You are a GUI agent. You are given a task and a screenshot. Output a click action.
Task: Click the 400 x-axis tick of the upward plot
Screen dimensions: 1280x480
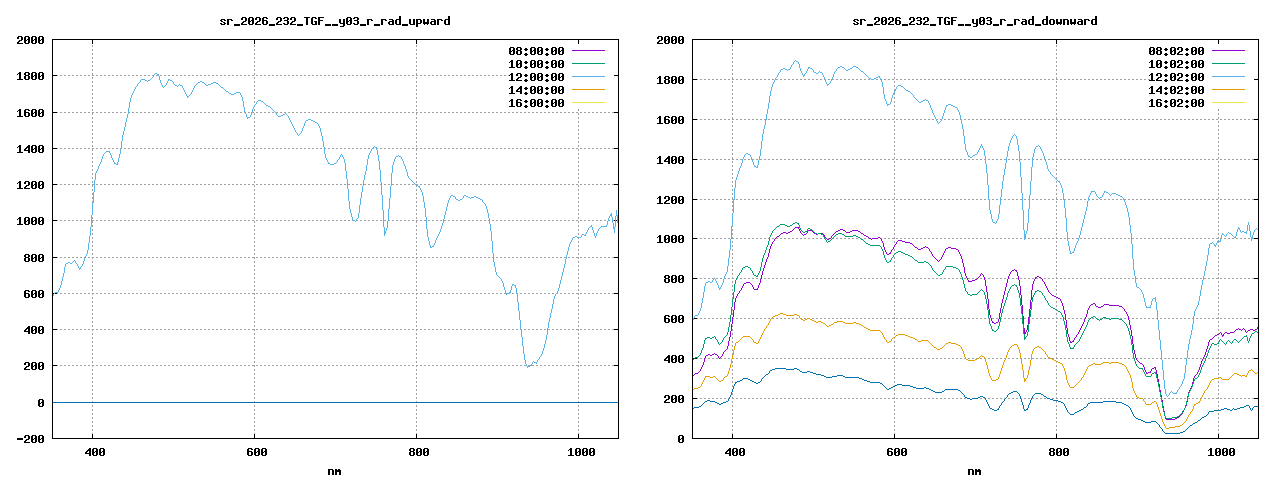pyautogui.click(x=93, y=452)
